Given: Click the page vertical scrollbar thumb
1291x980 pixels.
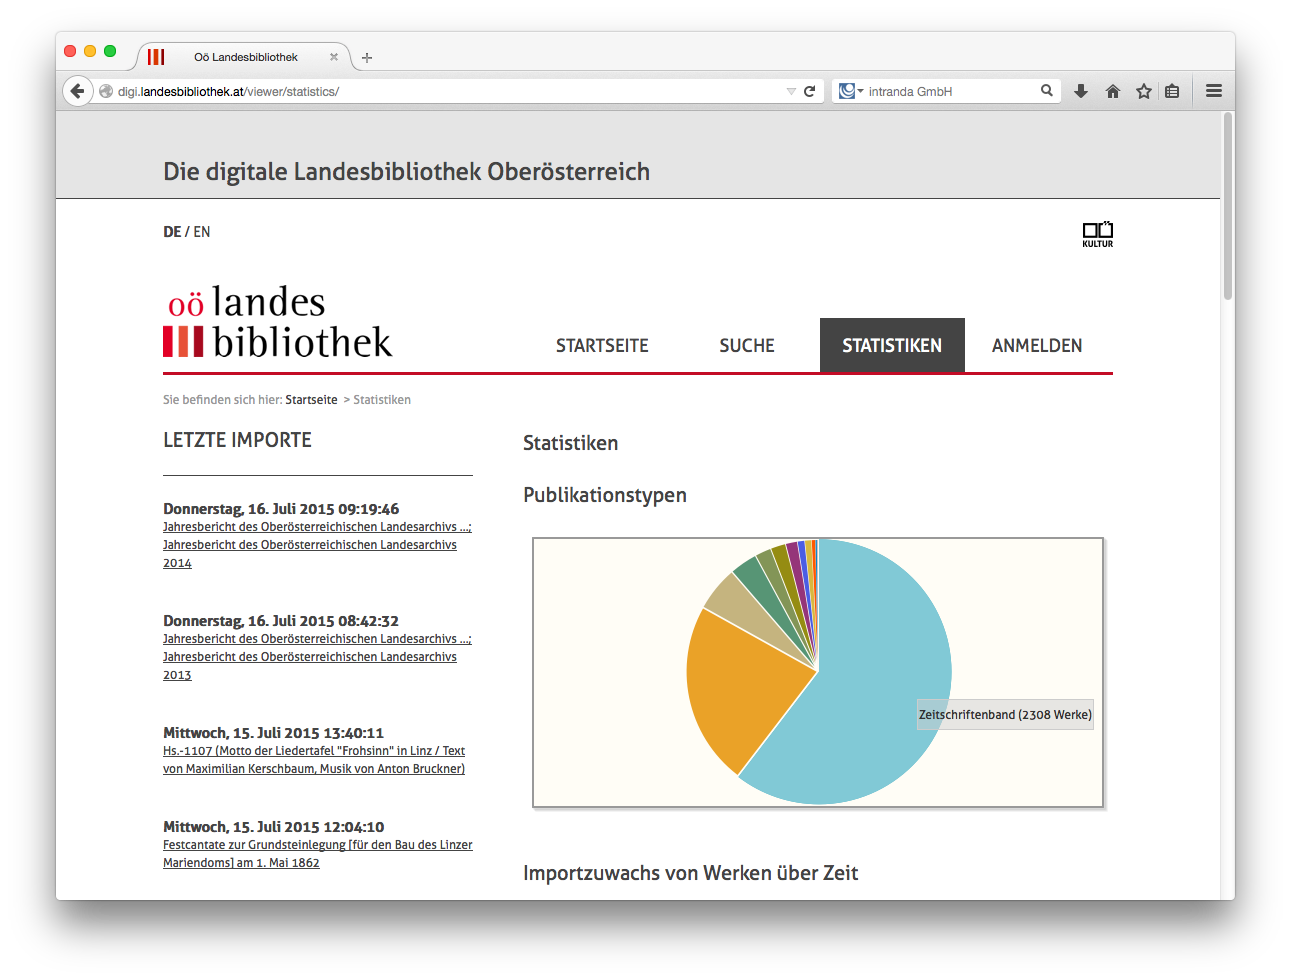Looking at the screenshot, I should click(x=1228, y=205).
